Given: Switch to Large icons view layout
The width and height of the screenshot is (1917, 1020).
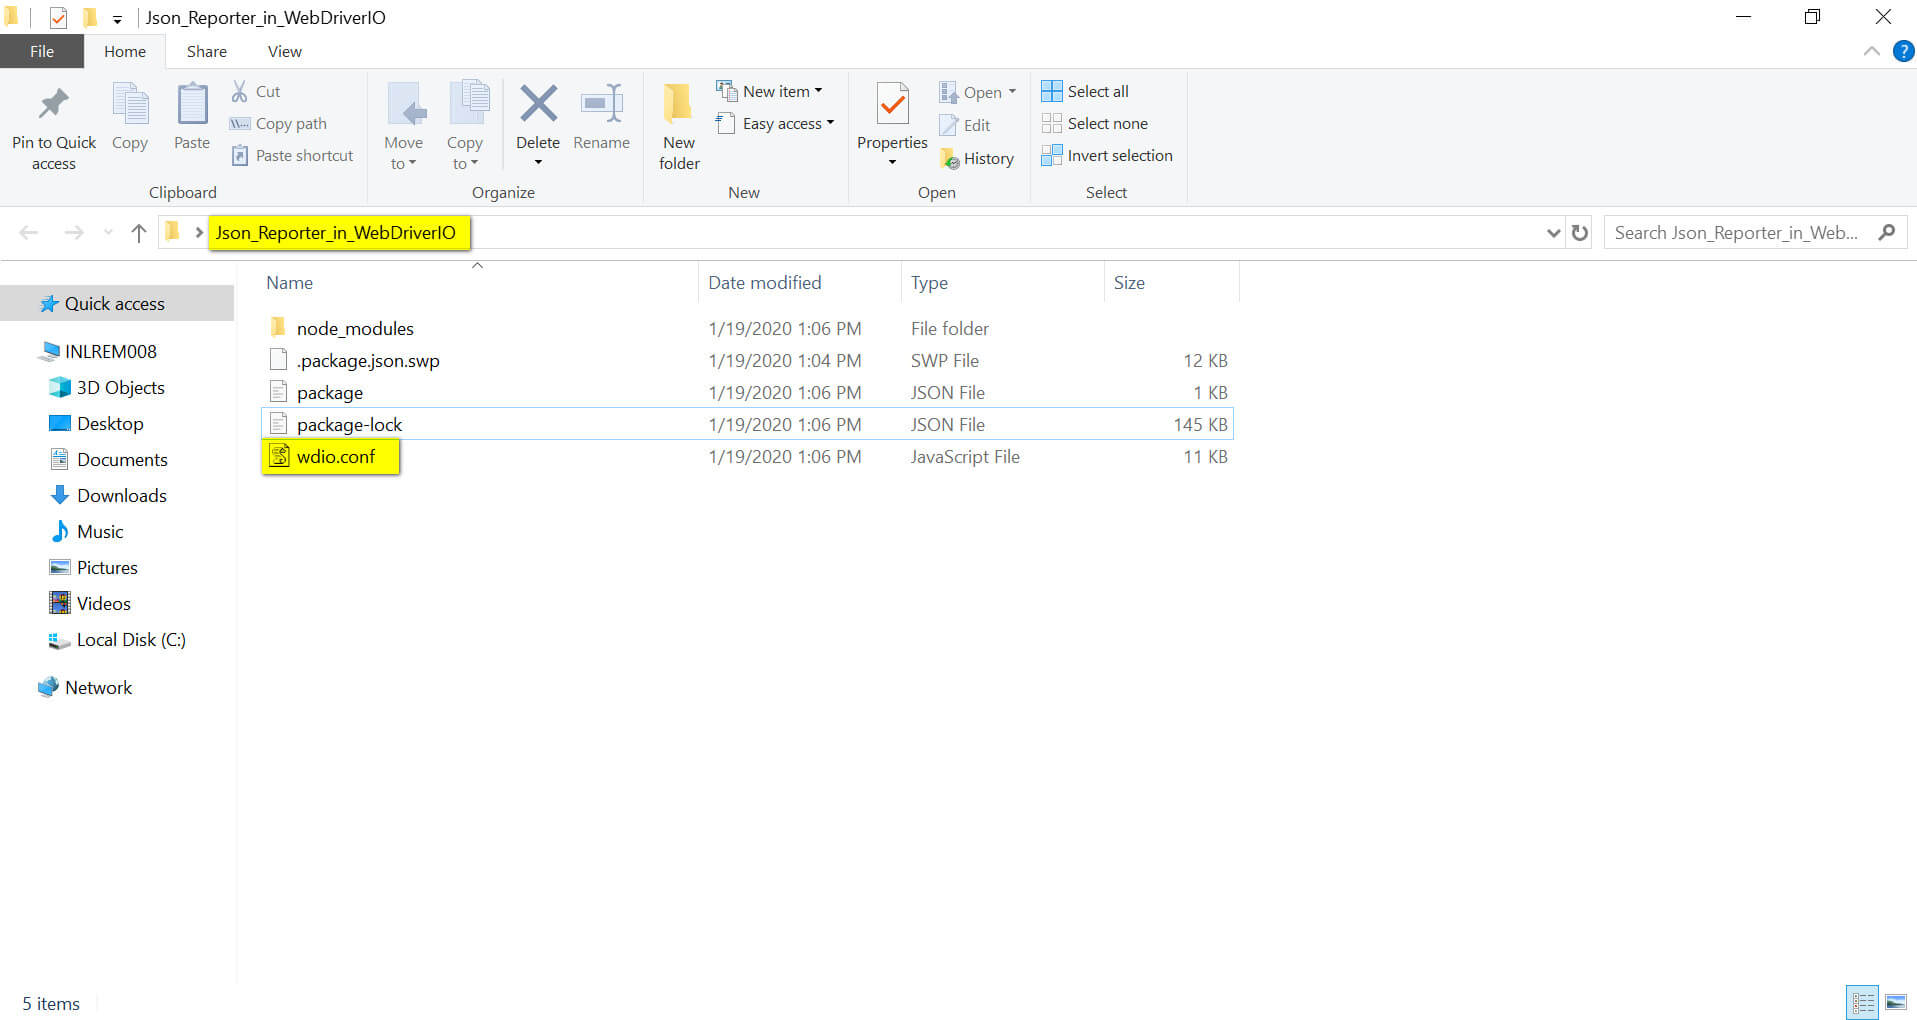Looking at the screenshot, I should (1895, 1002).
